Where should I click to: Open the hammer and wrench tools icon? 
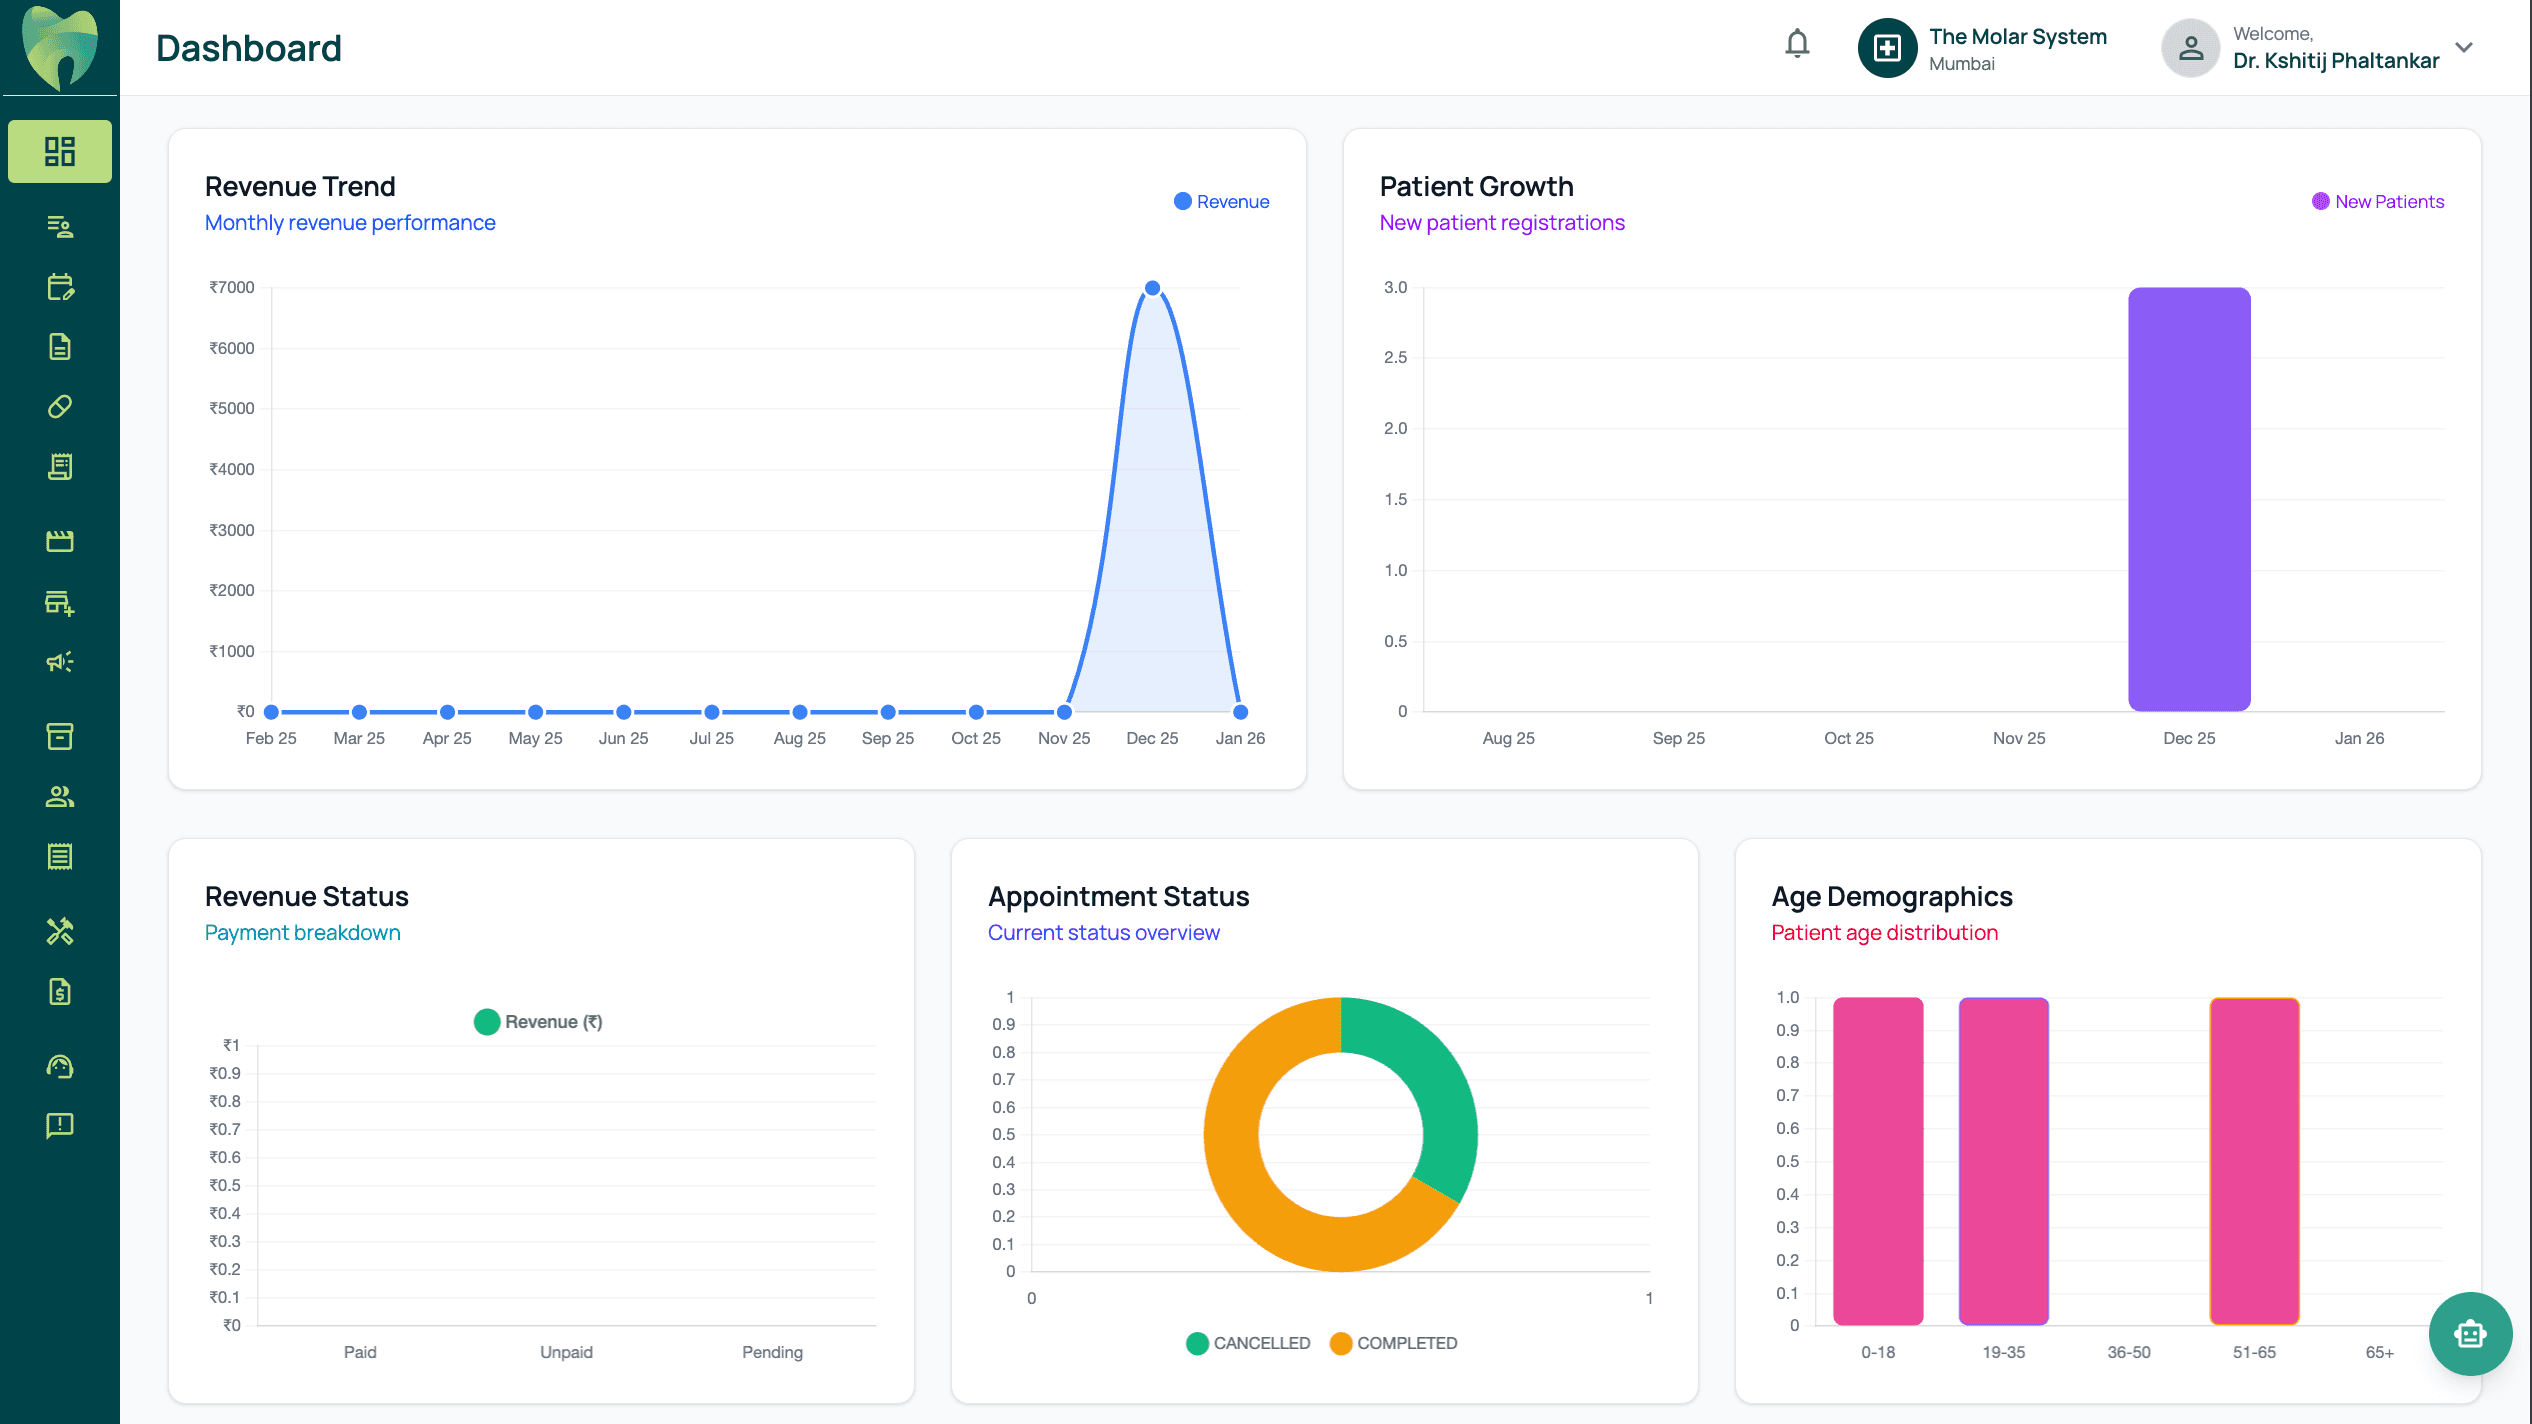[x=60, y=931]
